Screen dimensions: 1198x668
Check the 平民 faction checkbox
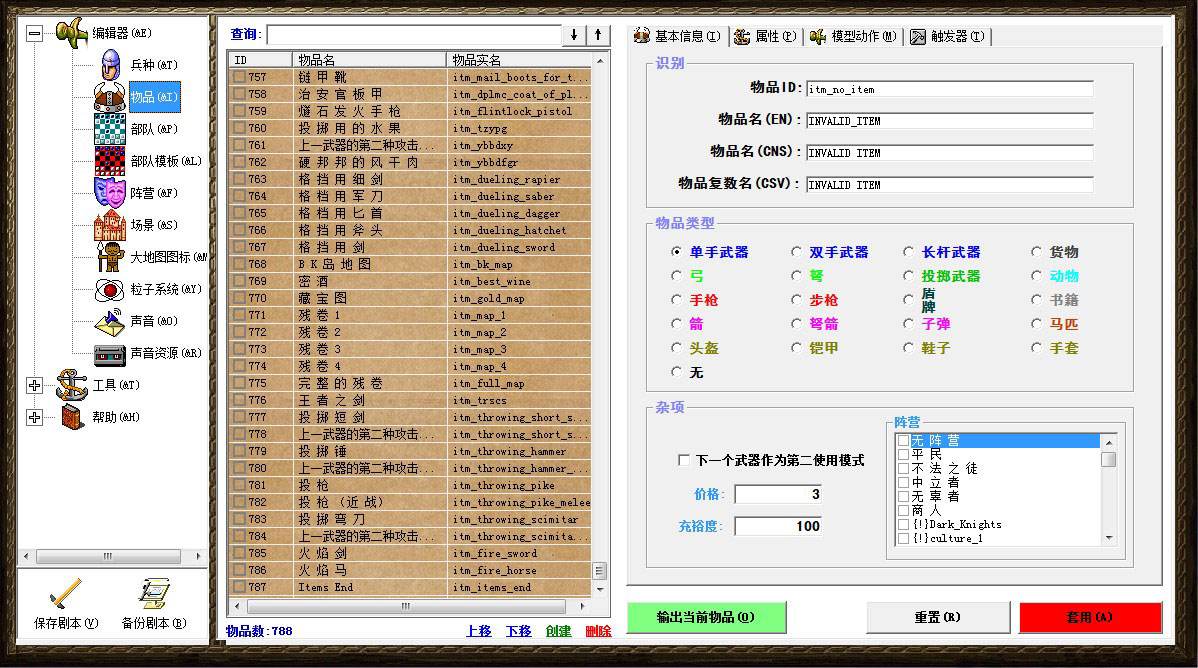(903, 453)
